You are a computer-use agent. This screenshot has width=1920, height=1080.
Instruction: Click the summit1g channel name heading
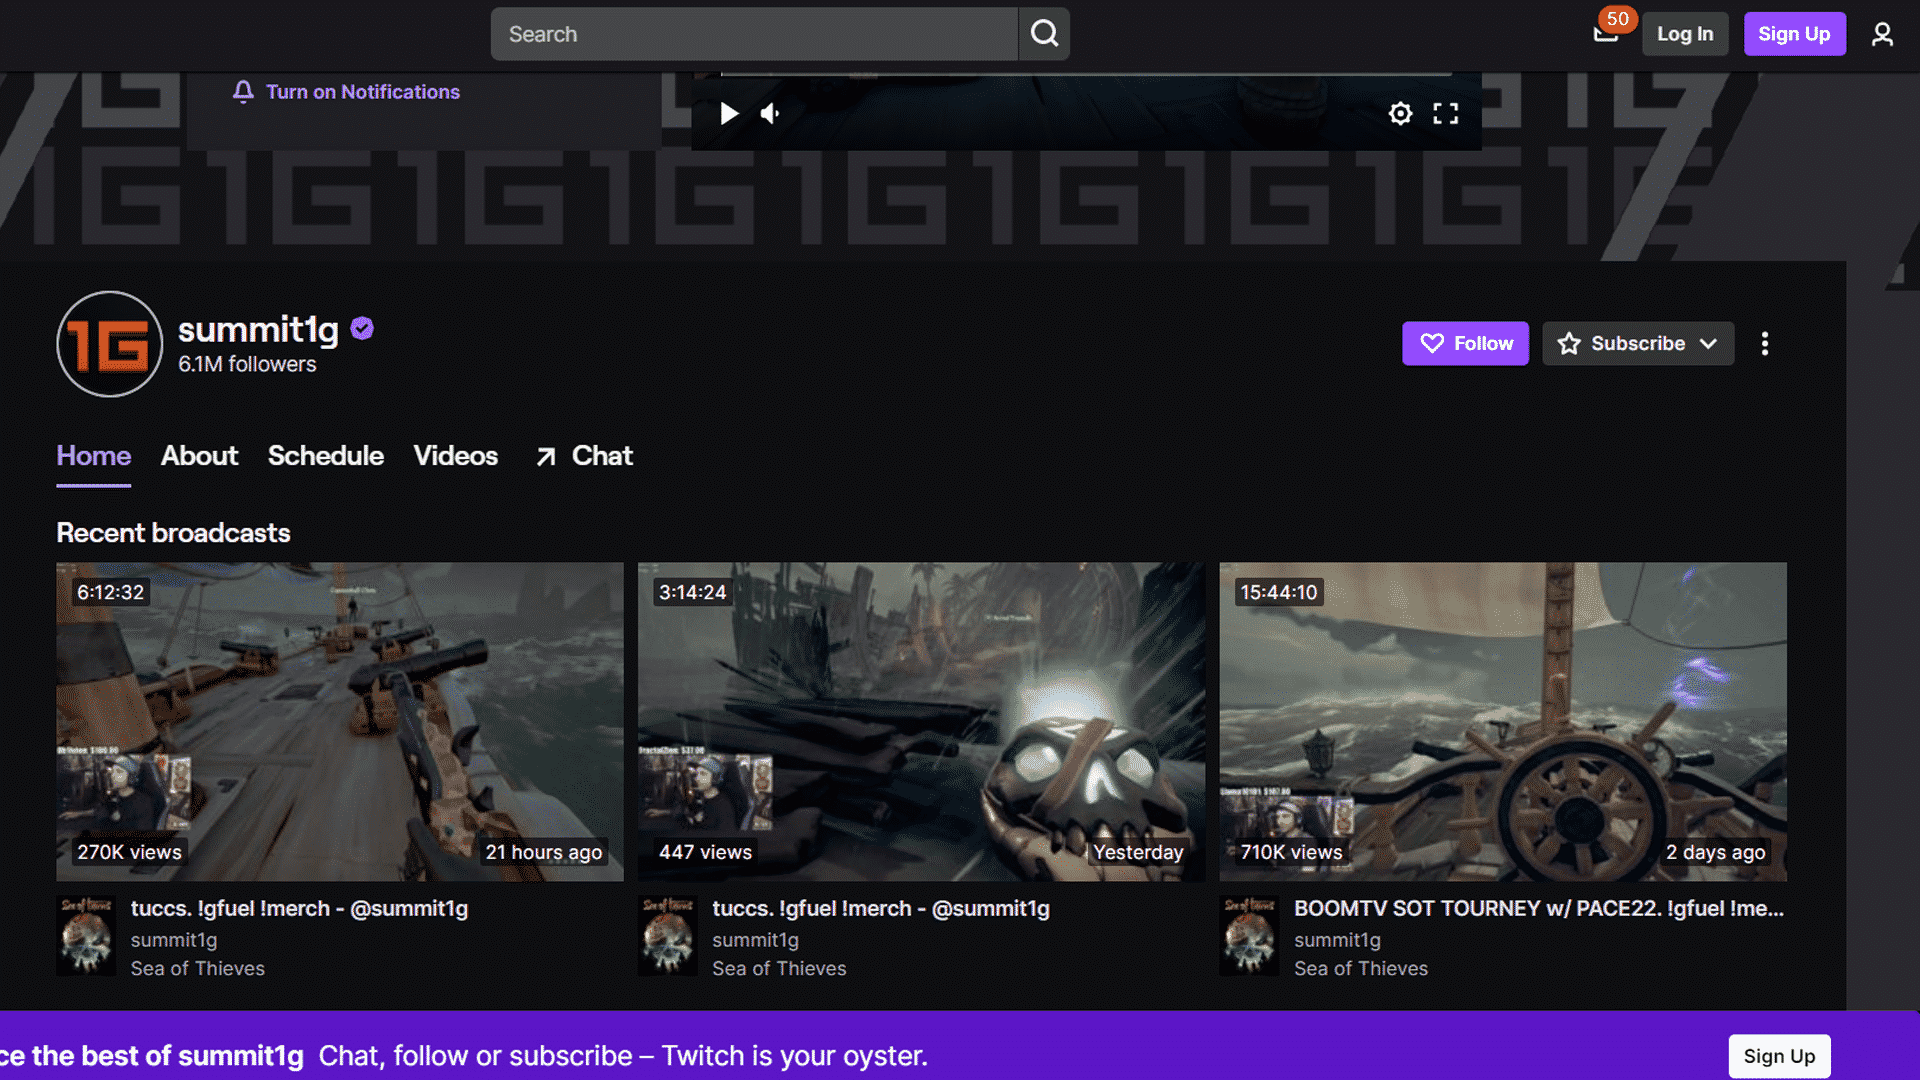pyautogui.click(x=258, y=329)
